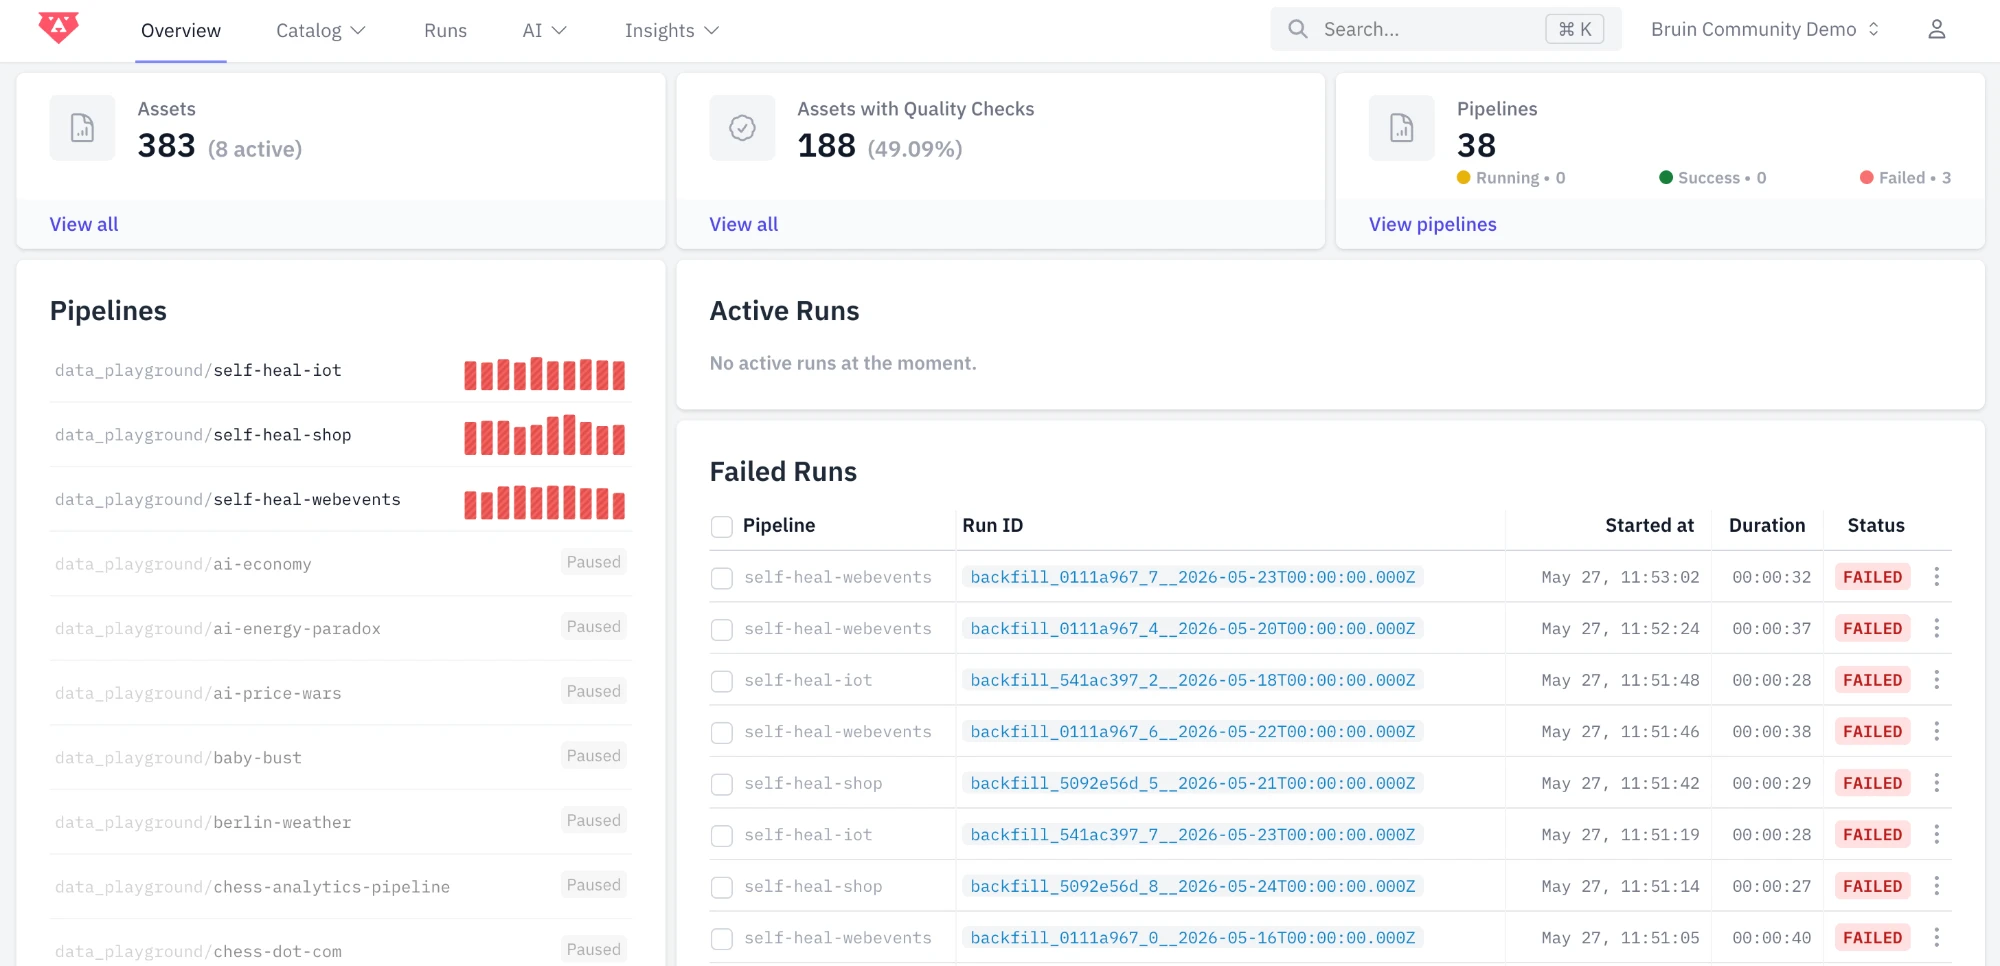Click the Assets card document icon
Screen dimensions: 2000x966
click(x=82, y=128)
